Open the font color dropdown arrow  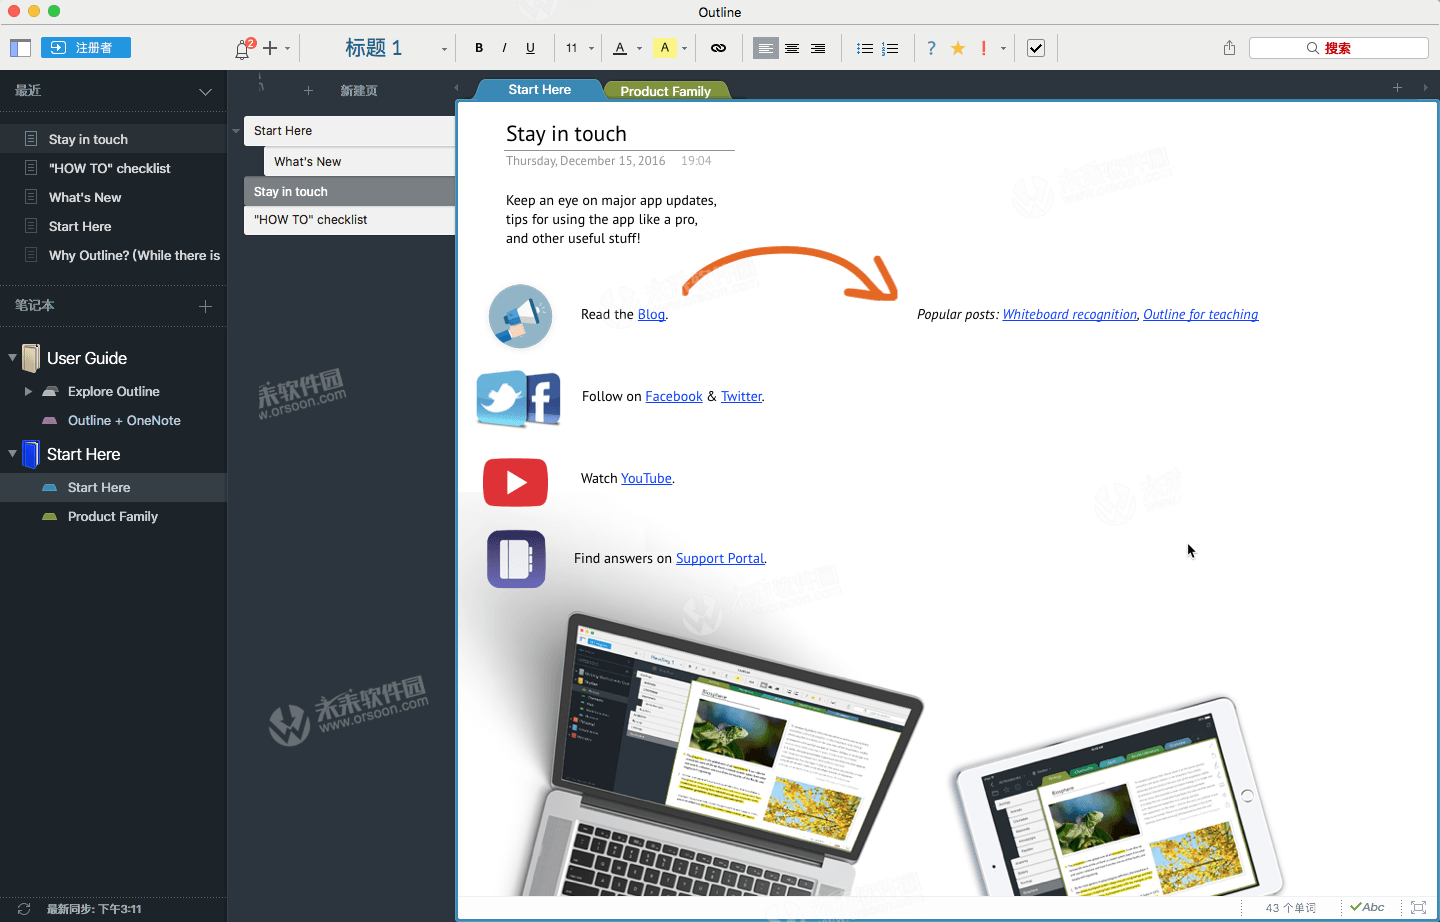coord(640,48)
